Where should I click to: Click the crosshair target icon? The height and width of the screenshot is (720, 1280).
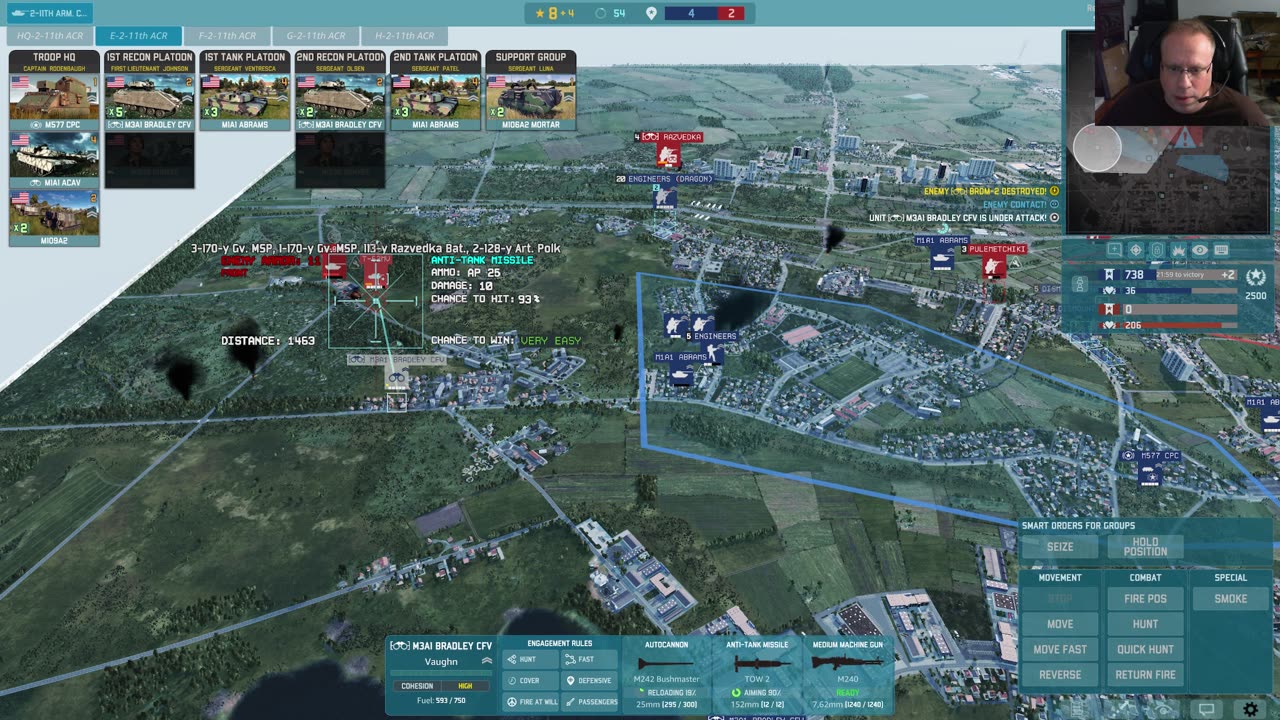1136,250
